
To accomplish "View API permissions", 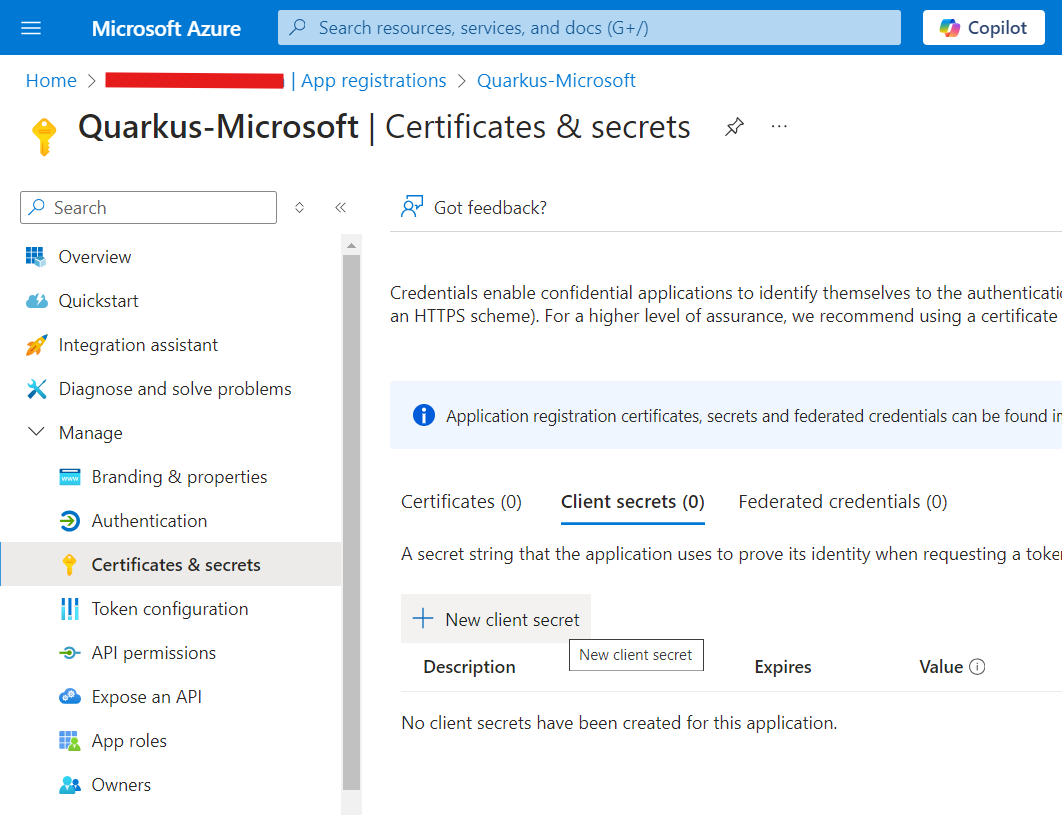I will click(x=153, y=652).
